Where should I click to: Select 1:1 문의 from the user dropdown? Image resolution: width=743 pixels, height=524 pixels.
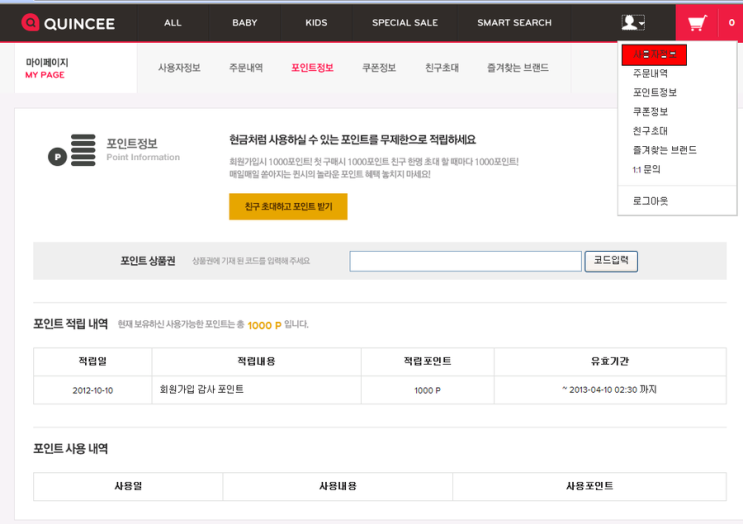coord(646,169)
